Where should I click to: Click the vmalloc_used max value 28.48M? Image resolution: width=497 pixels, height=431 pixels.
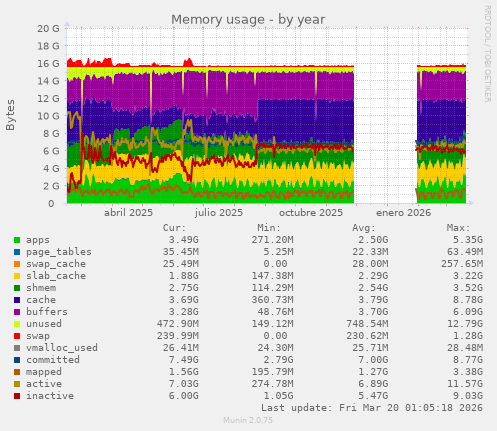coord(464,348)
